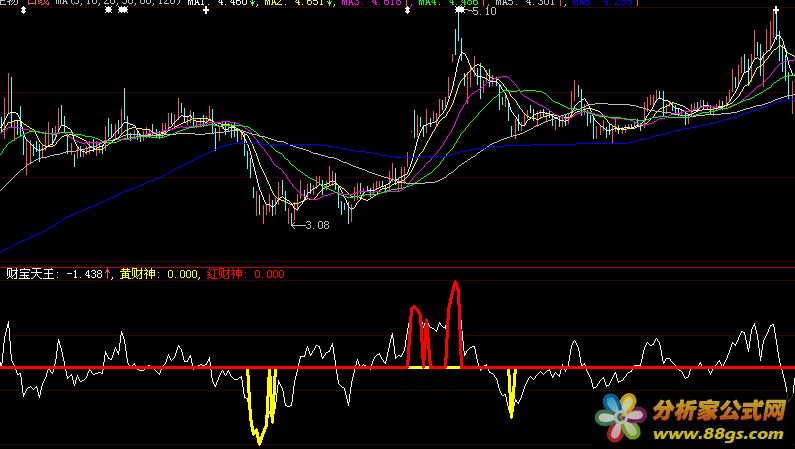Select the red 红财神 indicator label
Image resolution: width=795 pixels, height=449 pixels.
[x=245, y=273]
